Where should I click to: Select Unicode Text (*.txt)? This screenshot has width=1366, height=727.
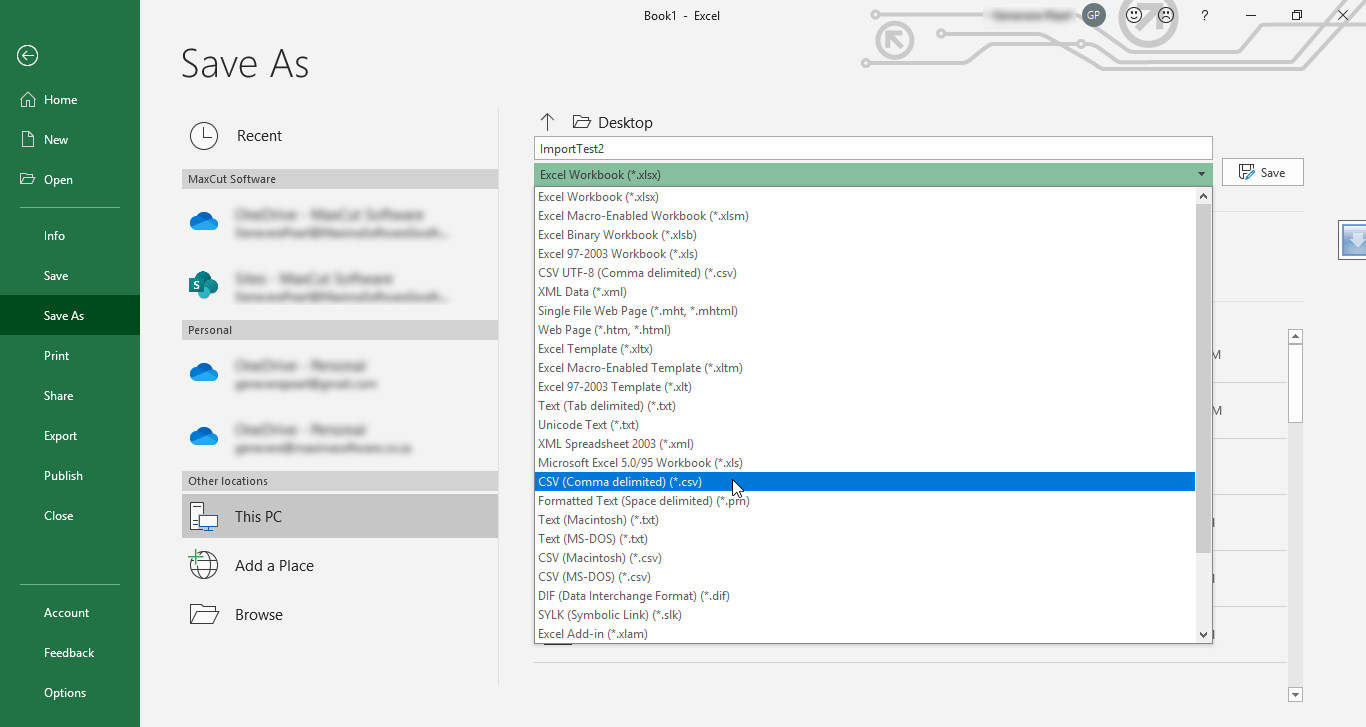(865, 425)
